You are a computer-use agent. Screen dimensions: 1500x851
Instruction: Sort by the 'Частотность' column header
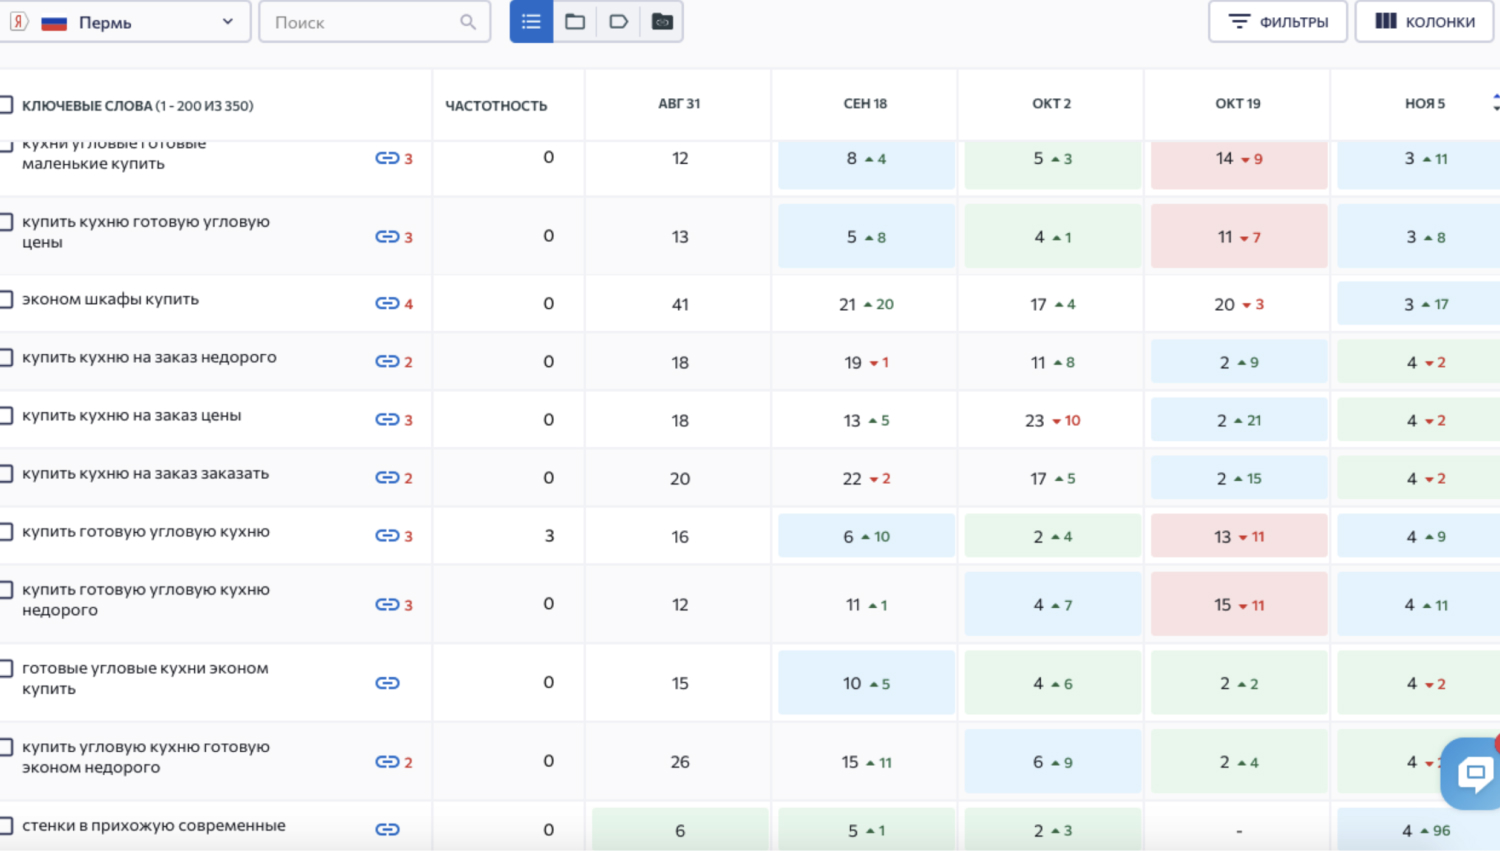click(496, 105)
